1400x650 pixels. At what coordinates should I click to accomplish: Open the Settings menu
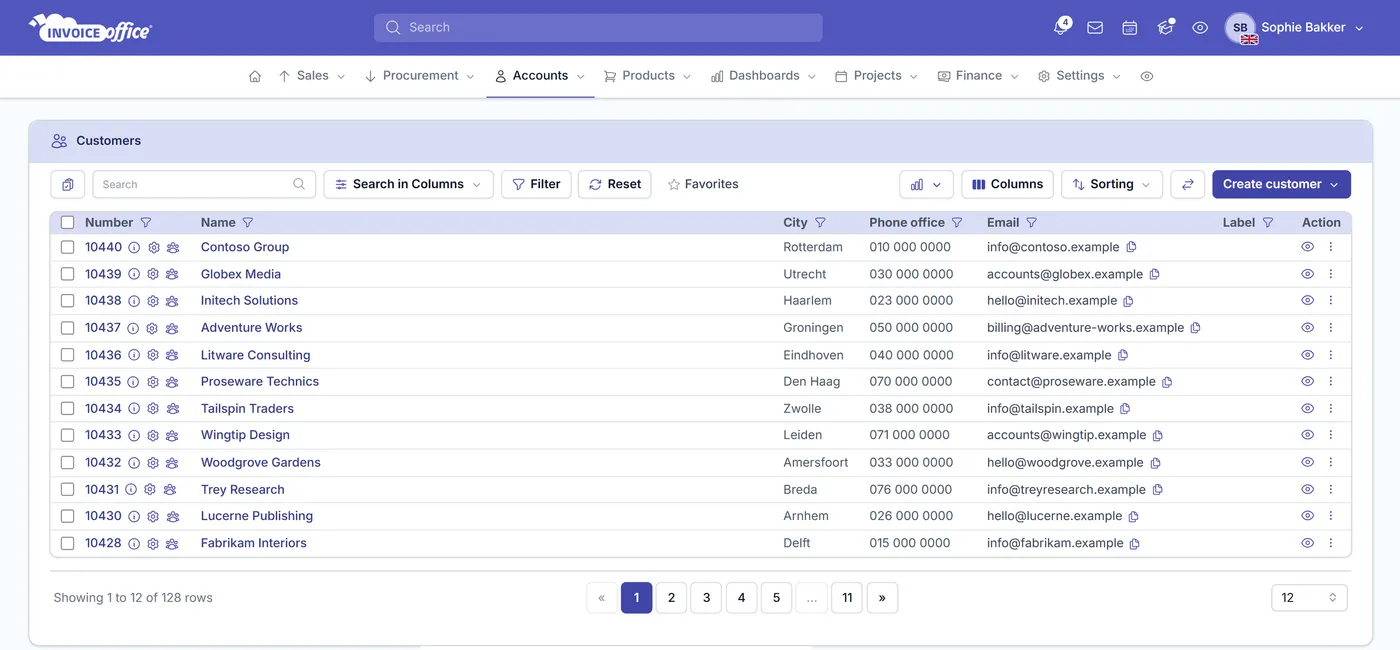point(1079,76)
